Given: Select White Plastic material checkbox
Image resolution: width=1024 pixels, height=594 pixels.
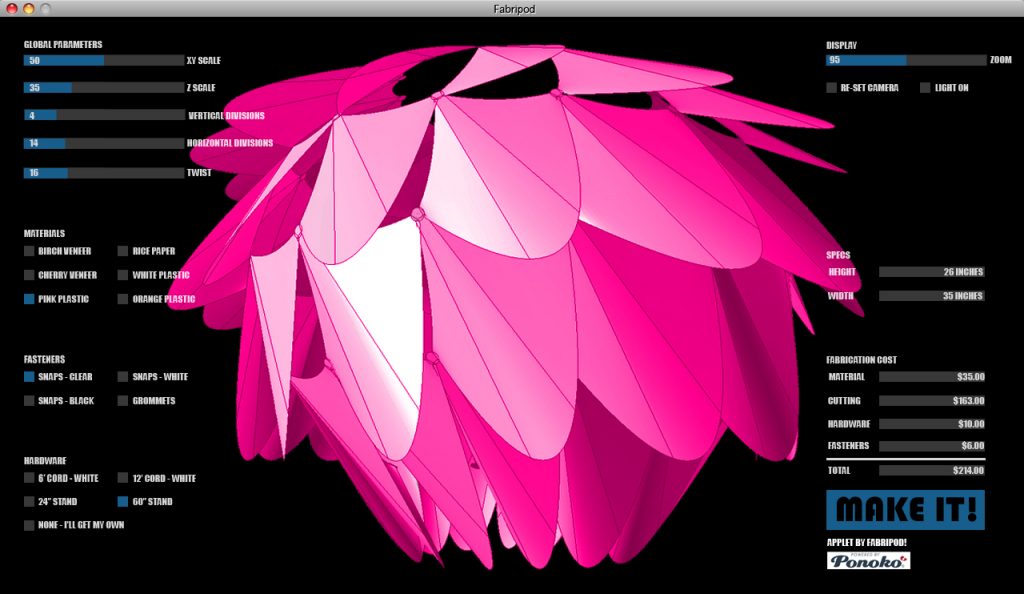Looking at the screenshot, I should click(x=123, y=275).
